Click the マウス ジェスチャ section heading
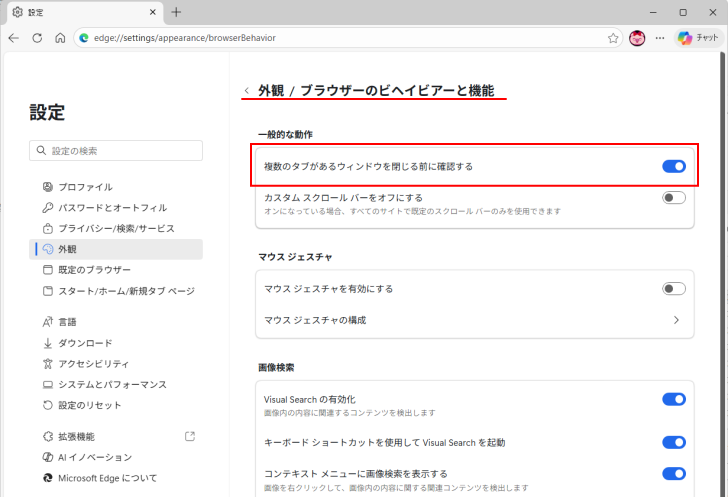Image resolution: width=728 pixels, height=497 pixels. click(295, 257)
